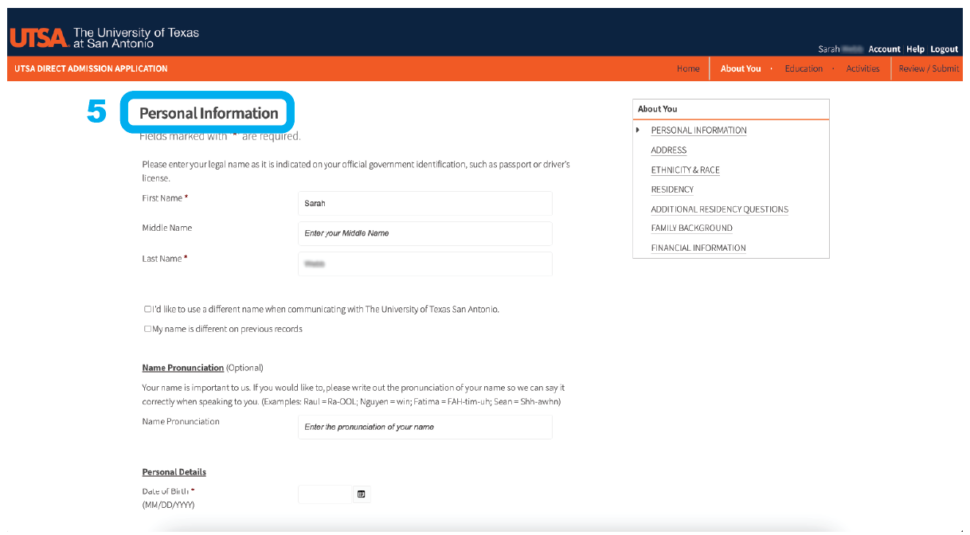Select the About You tab
Viewport: 970px width, 535px height.
click(740, 69)
